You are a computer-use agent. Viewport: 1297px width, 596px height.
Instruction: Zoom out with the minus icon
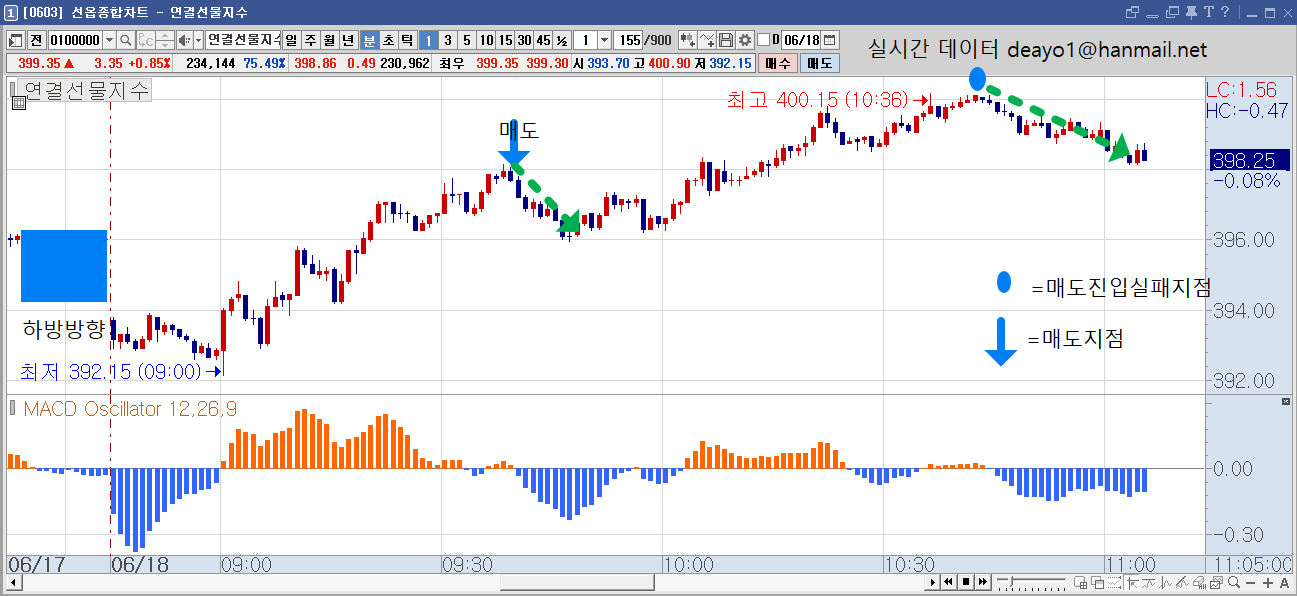[x=1251, y=582]
